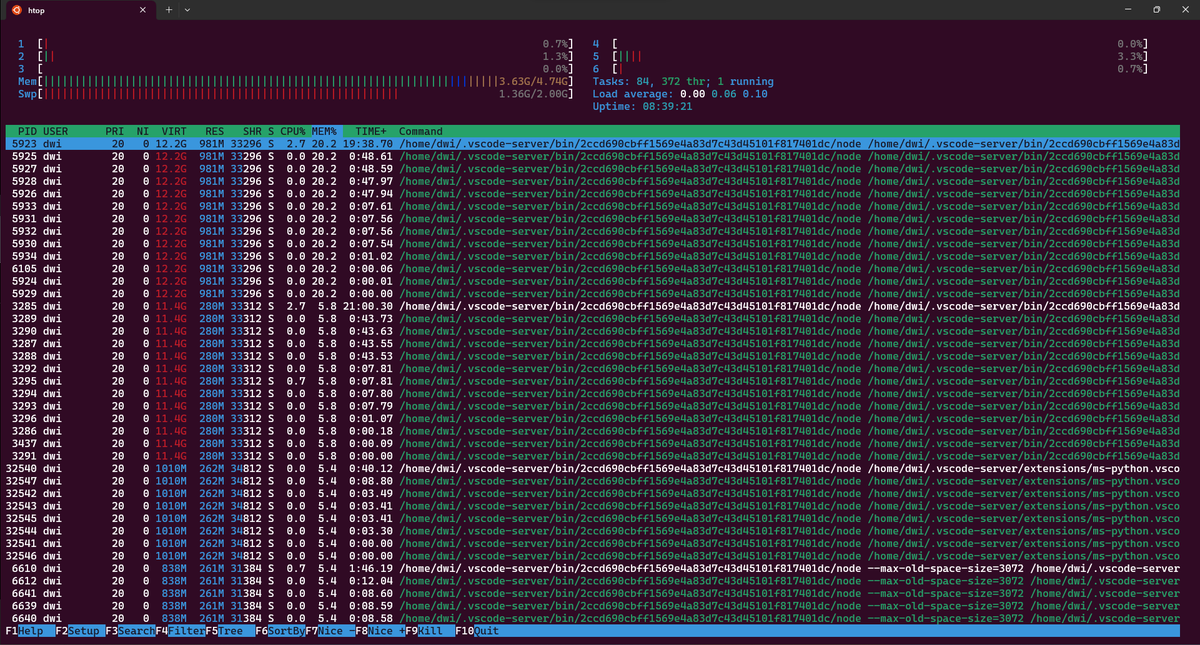The image size is (1200, 645).
Task: Sort by the Command column header
Action: coord(421,131)
